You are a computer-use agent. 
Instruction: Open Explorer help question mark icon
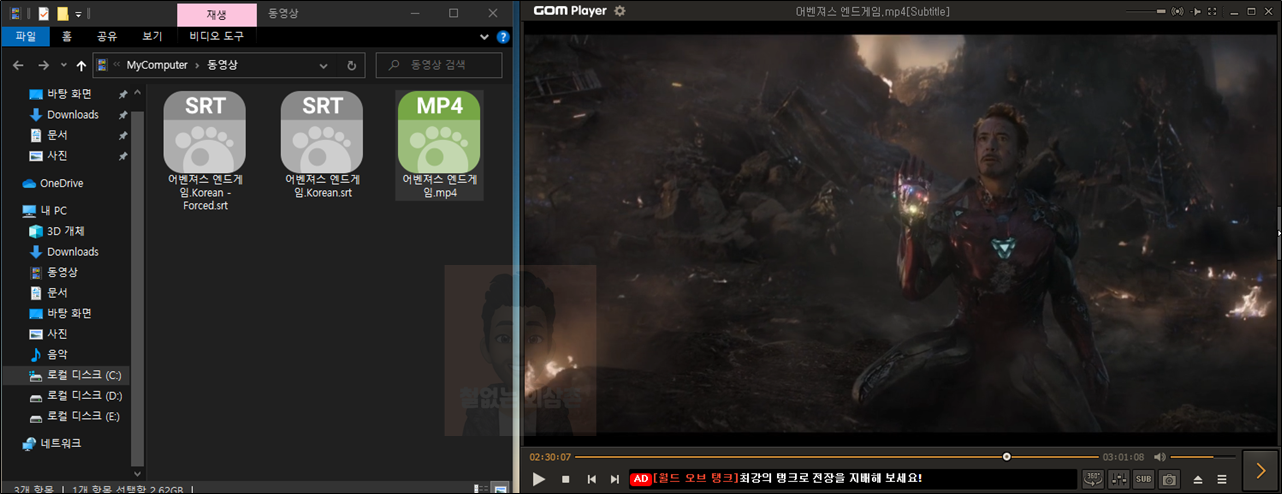pyautogui.click(x=503, y=37)
